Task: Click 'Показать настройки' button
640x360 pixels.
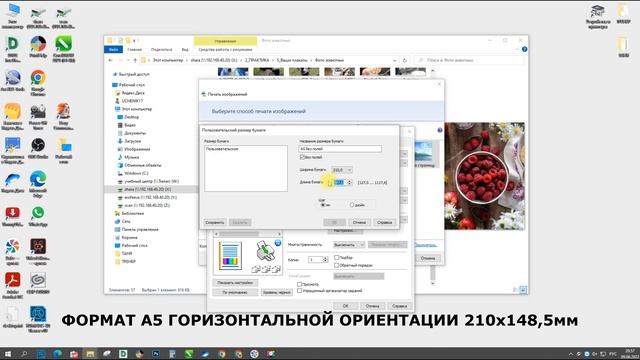Action: pos(235,282)
